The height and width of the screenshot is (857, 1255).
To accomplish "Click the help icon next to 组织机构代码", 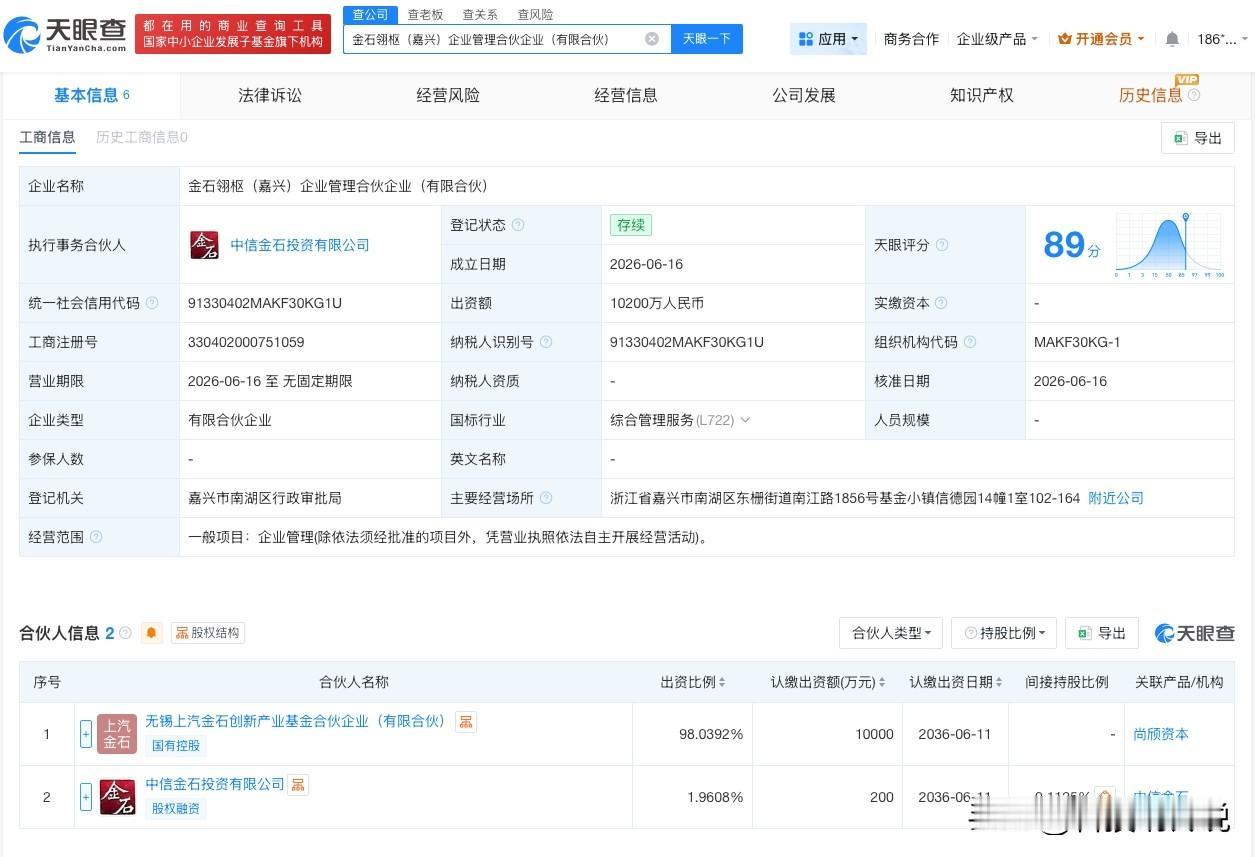I will 969,342.
